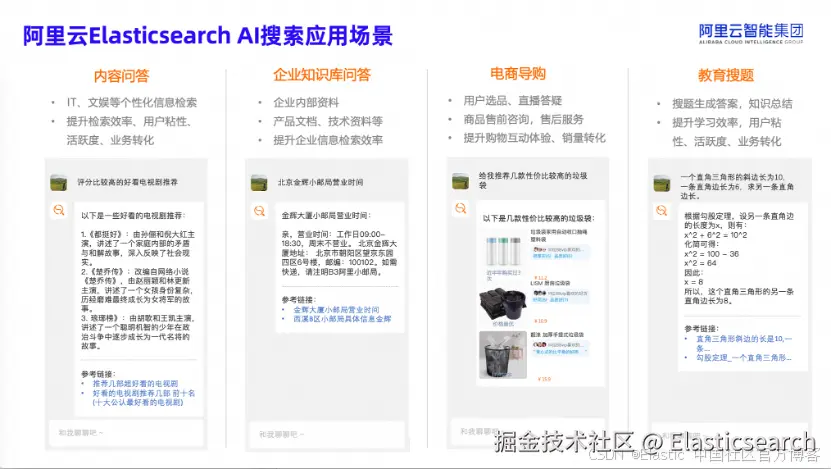Focus the 和我聊聊吧 input in 企业知识库问答 panel
Screen dimensions: 832x470
(327, 434)
